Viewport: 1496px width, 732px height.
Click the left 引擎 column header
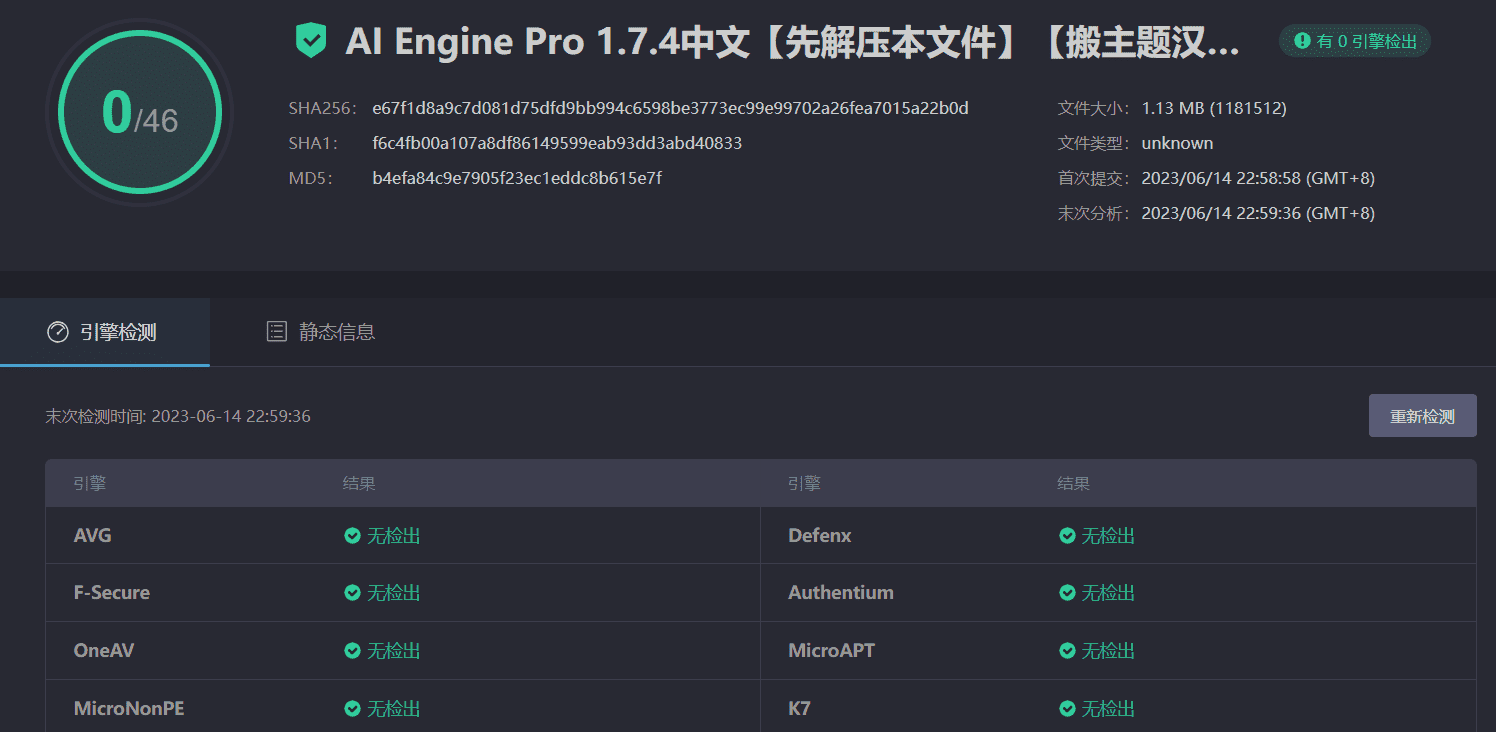click(x=90, y=484)
